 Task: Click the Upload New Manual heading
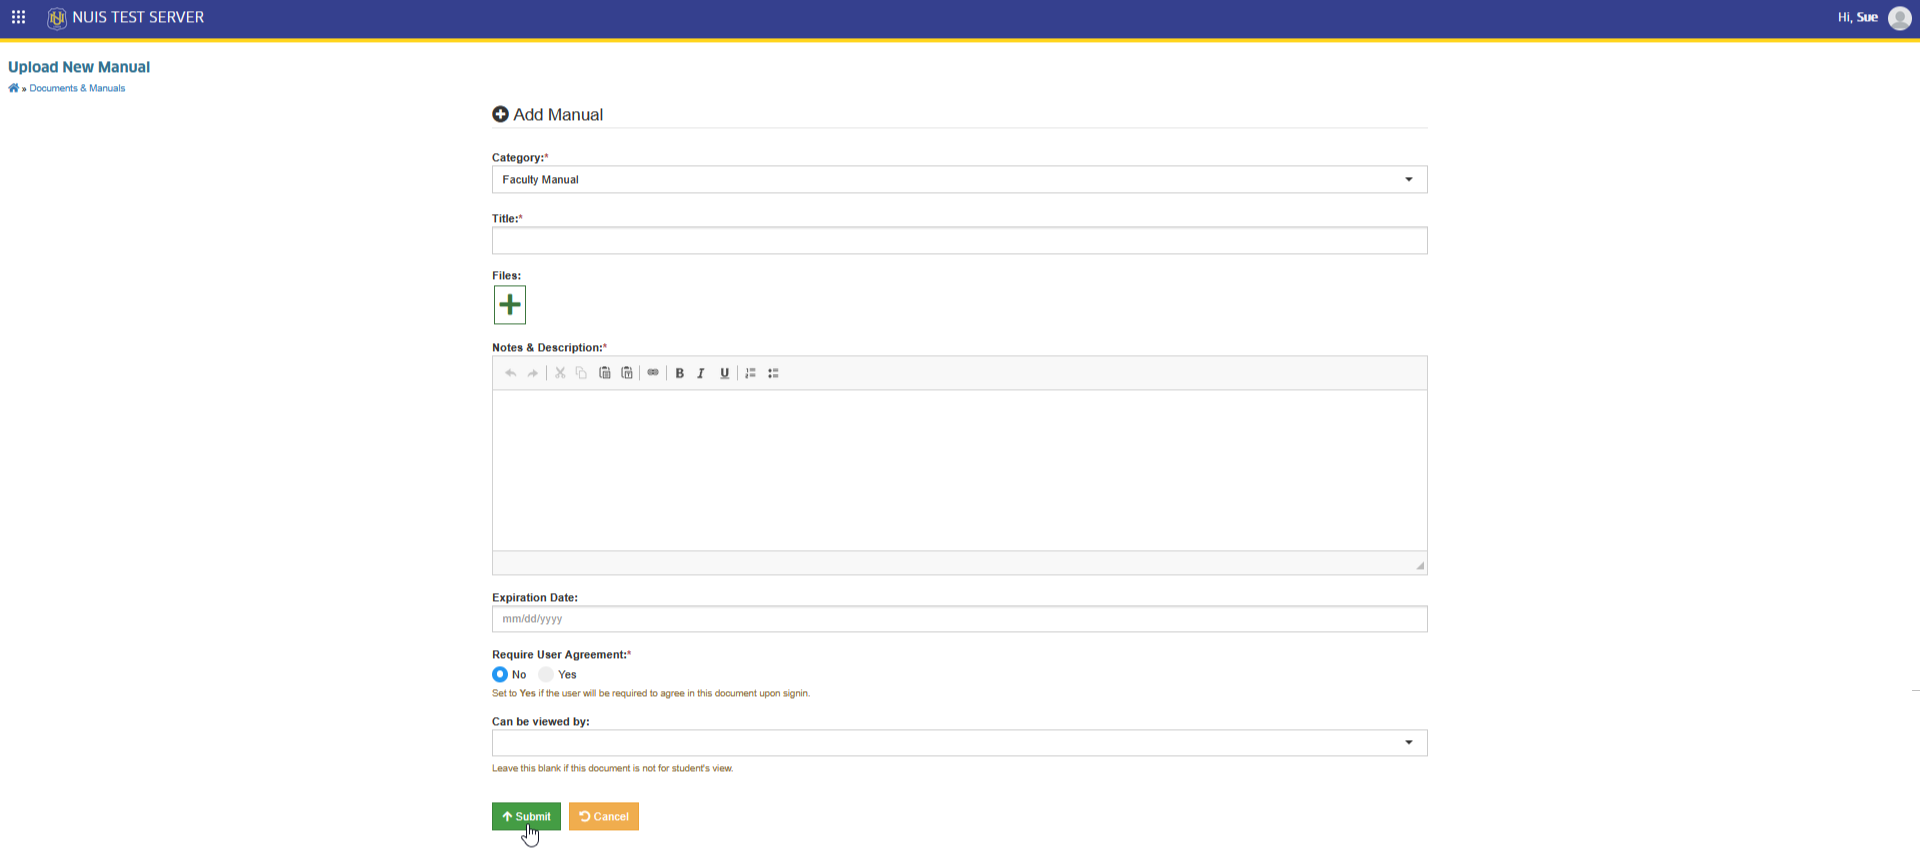pos(79,67)
